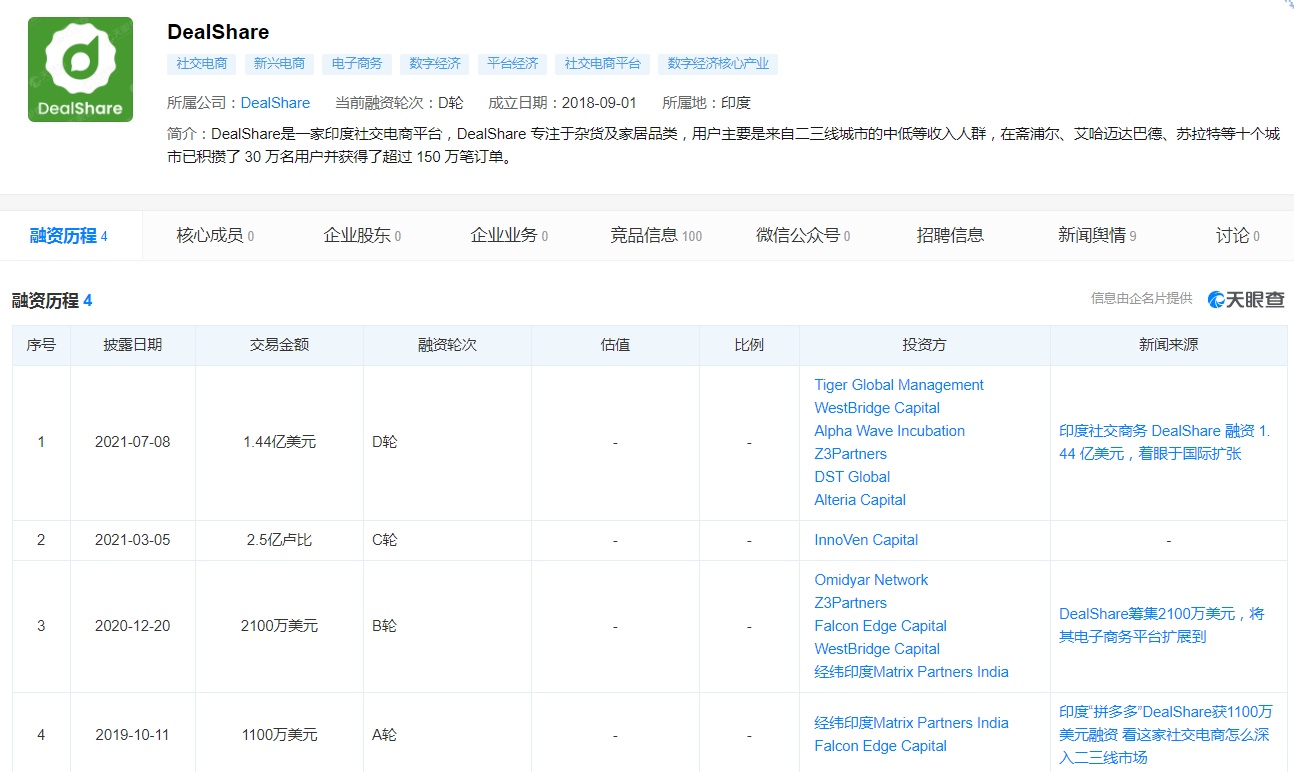Open the 融资历程 tab
Viewport: 1294px width, 772px height.
tap(68, 236)
